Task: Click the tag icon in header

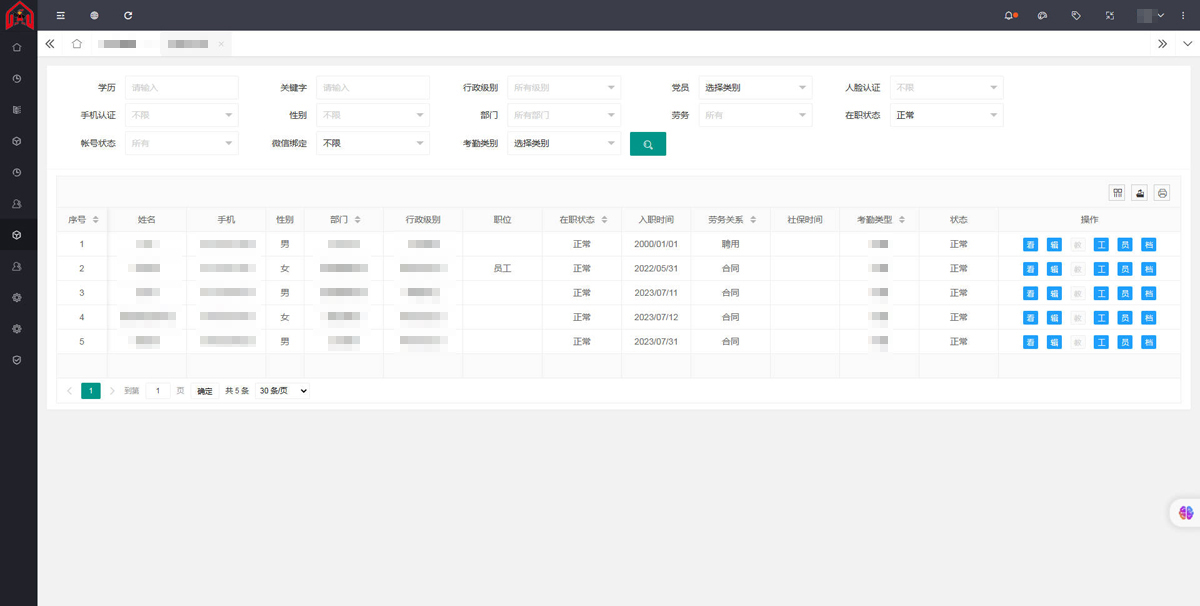Action: [1076, 15]
